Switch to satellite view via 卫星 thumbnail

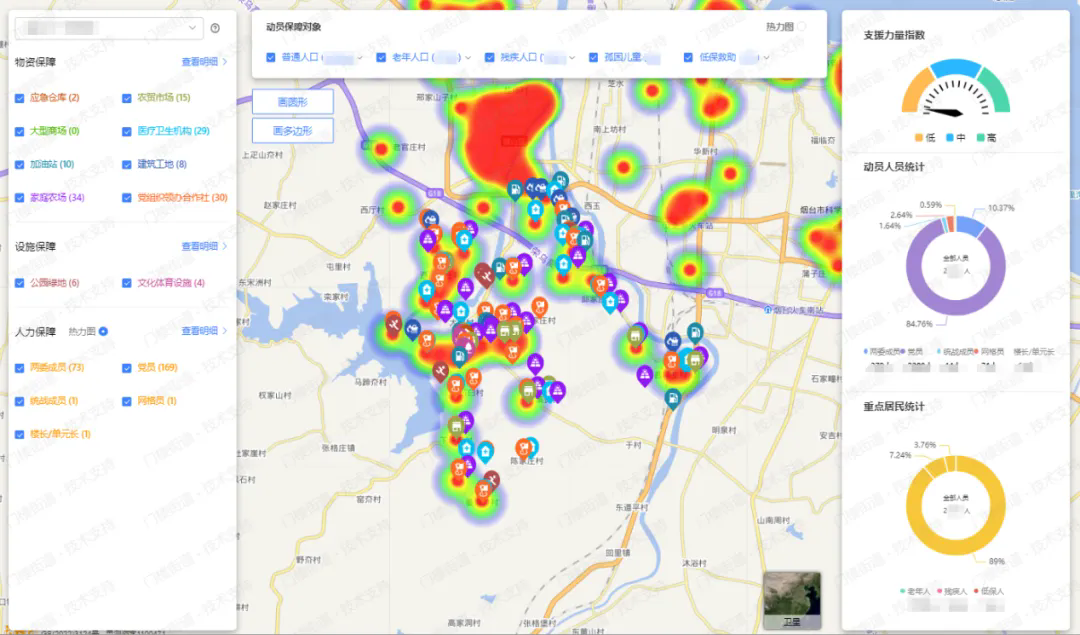pyautogui.click(x=792, y=600)
